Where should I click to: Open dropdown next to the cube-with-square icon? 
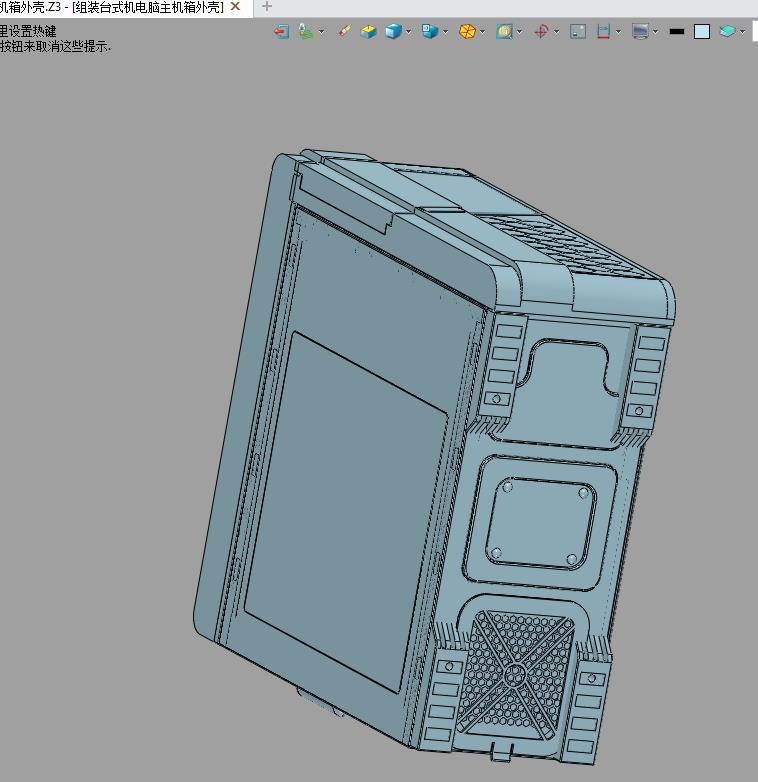coord(445,32)
